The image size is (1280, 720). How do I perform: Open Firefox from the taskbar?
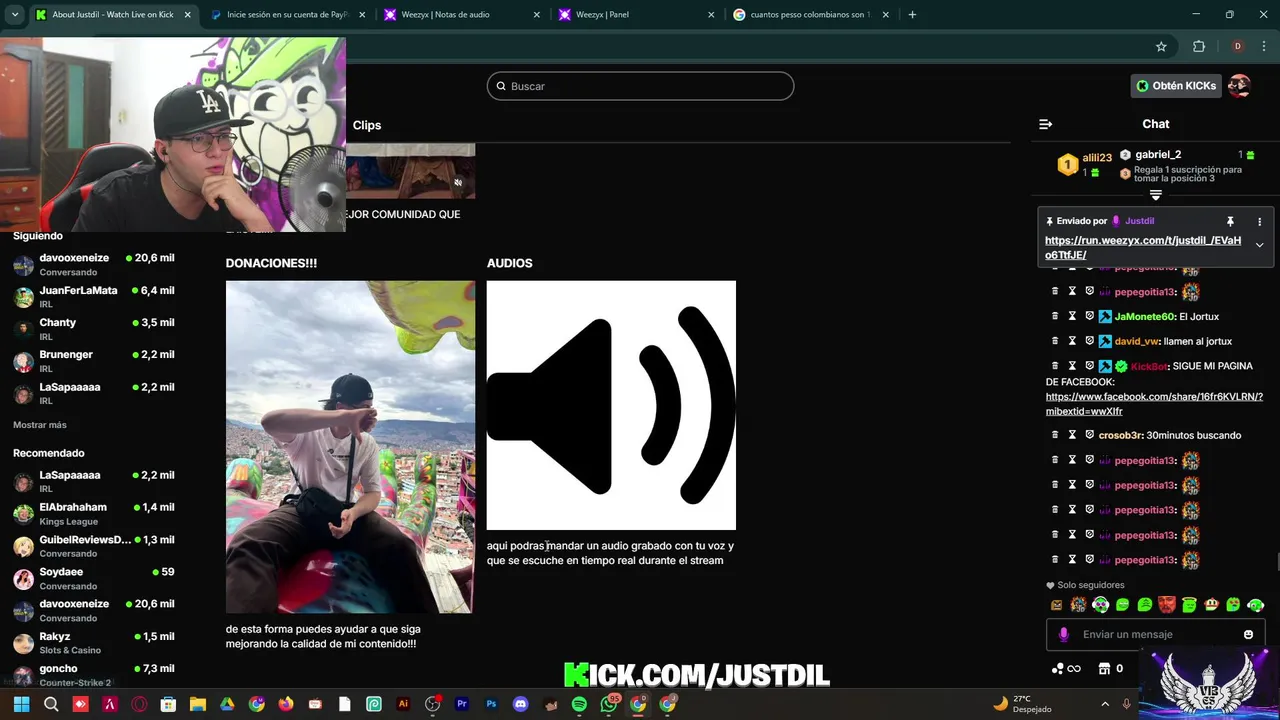click(286, 704)
